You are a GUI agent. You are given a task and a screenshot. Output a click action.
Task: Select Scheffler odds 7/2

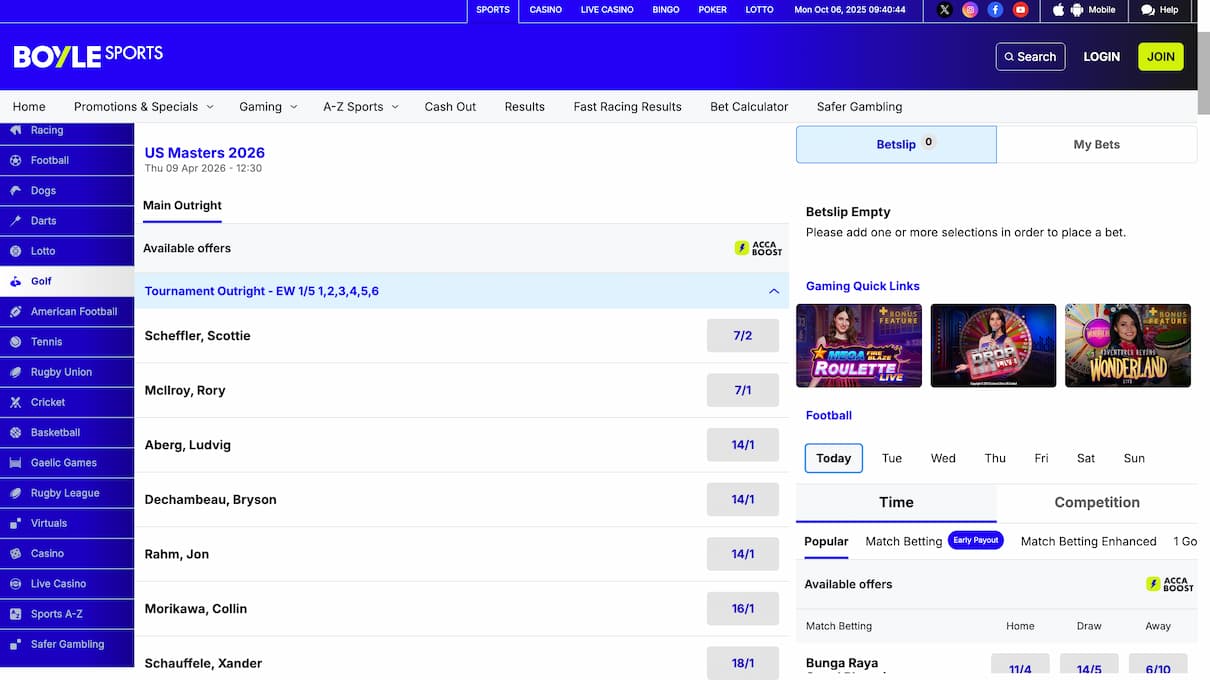[742, 336]
